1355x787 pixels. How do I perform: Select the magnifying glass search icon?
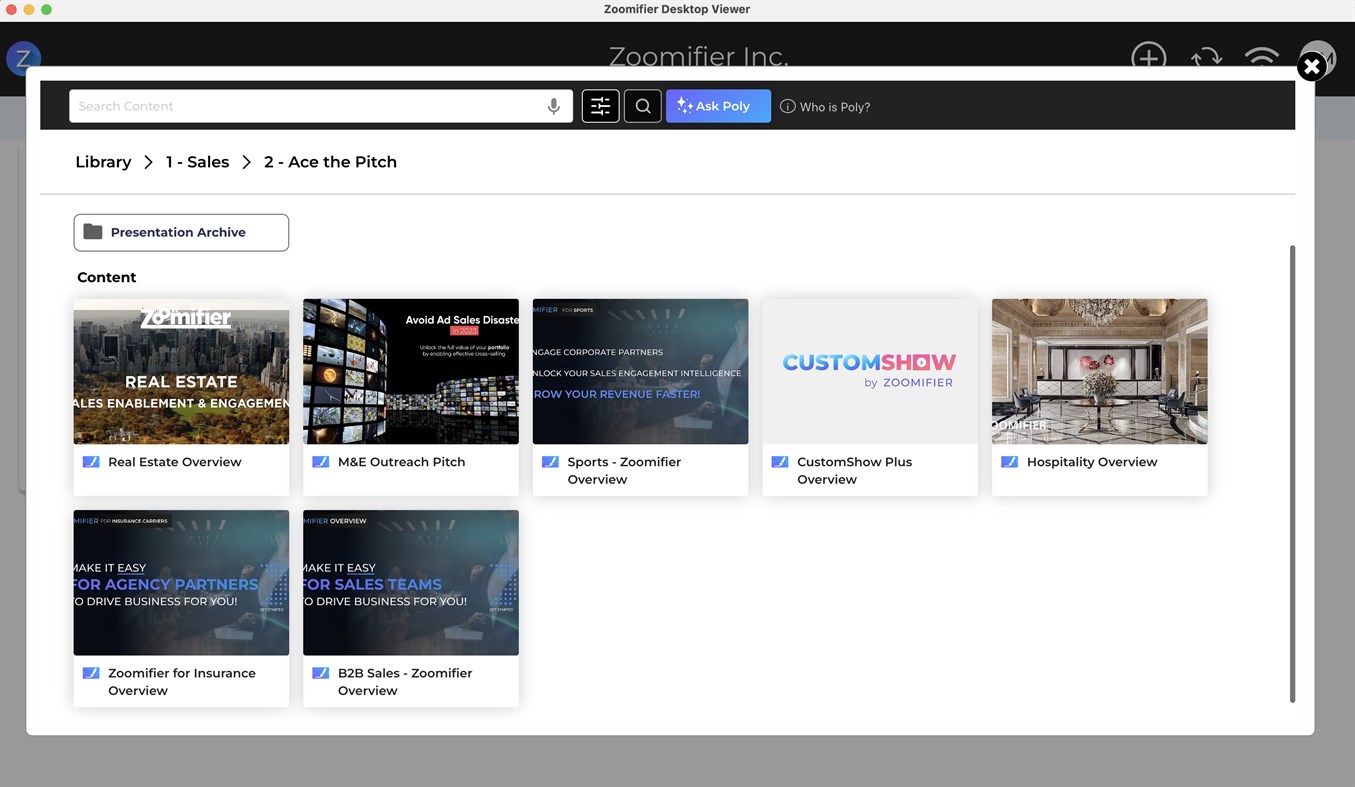(x=642, y=105)
